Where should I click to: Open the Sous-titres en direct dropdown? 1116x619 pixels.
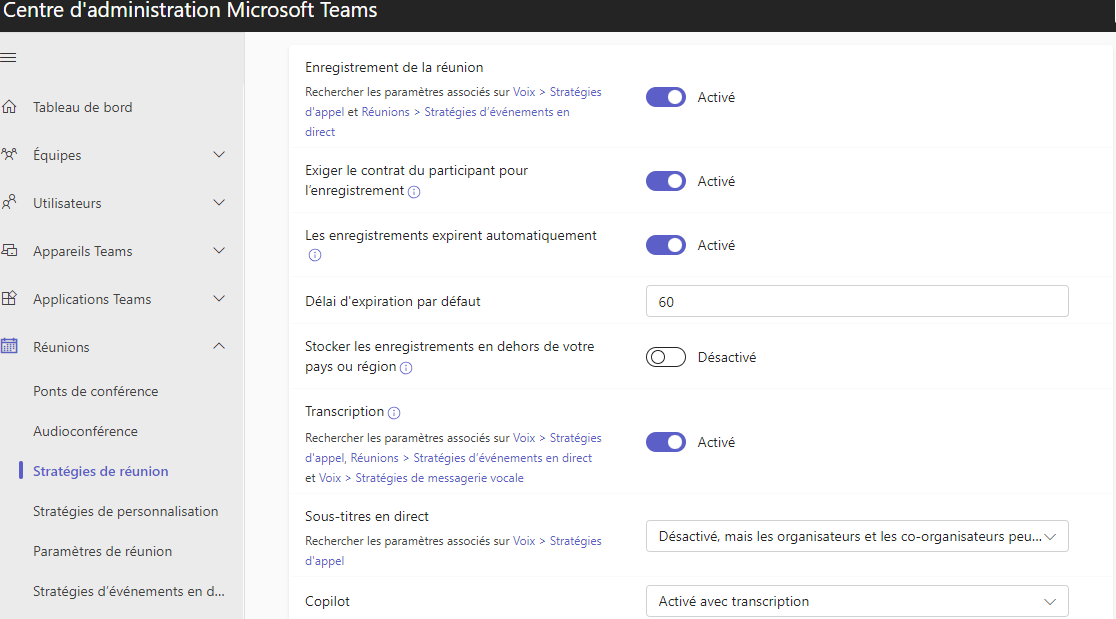point(857,536)
